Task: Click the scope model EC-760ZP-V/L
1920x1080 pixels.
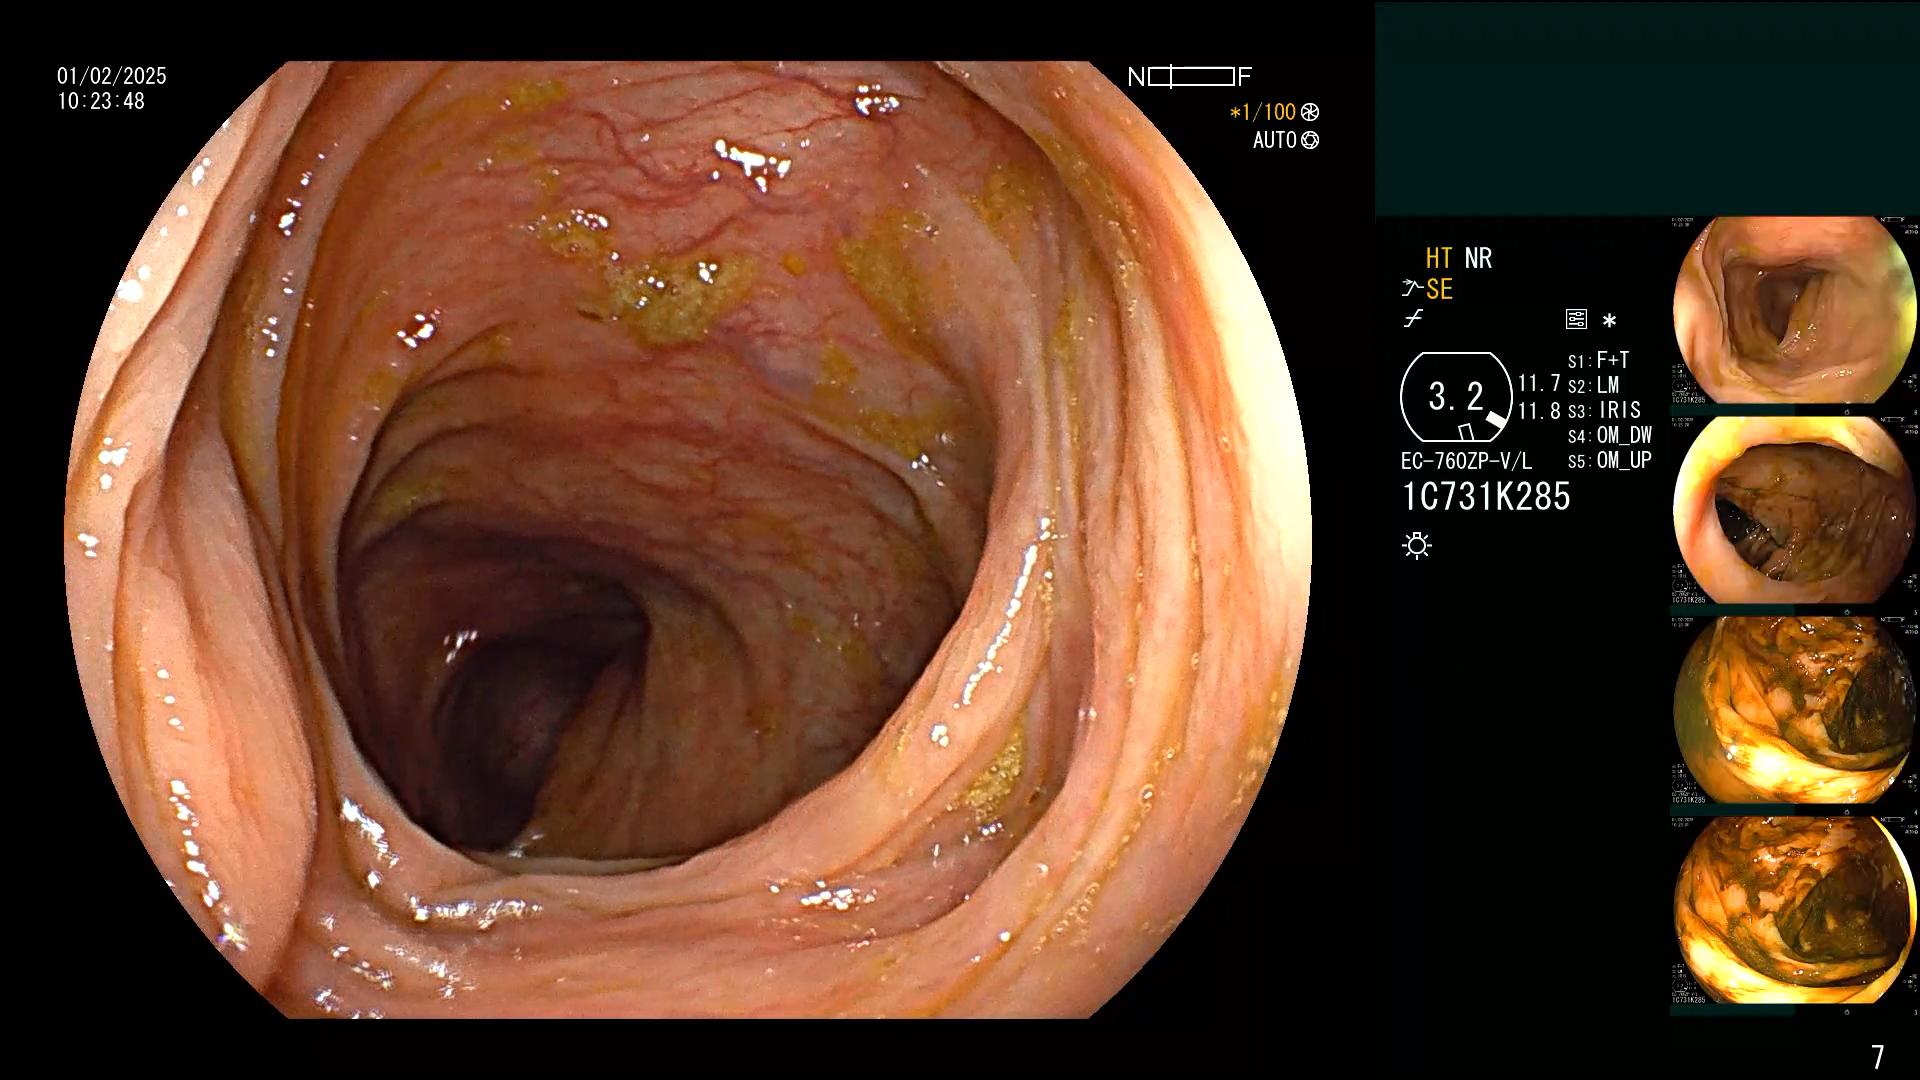Action: (x=1466, y=461)
